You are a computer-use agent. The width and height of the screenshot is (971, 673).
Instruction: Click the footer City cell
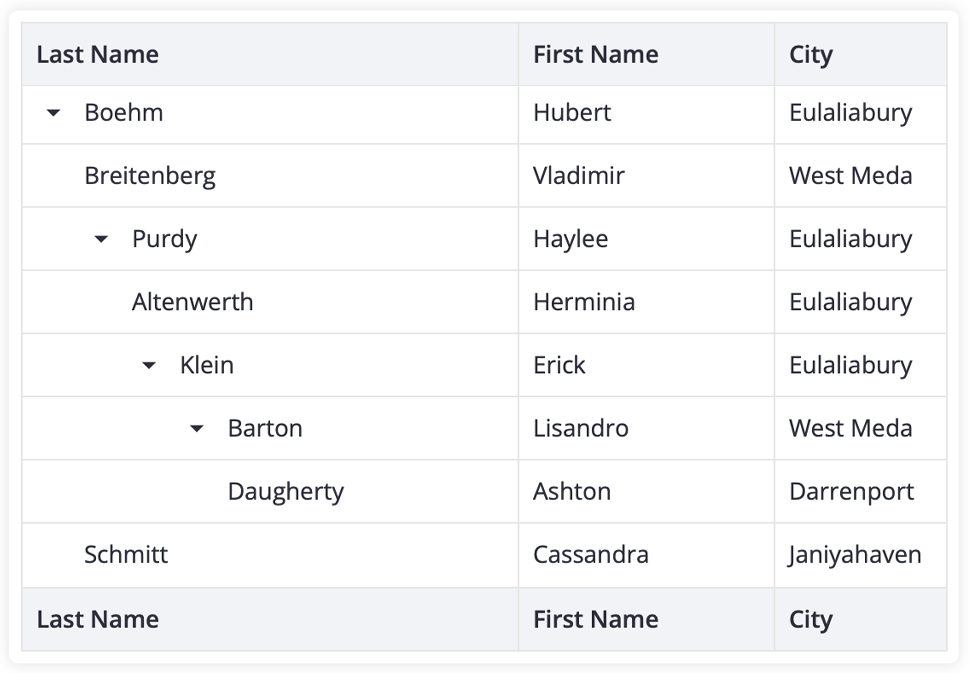pyautogui.click(x=861, y=619)
